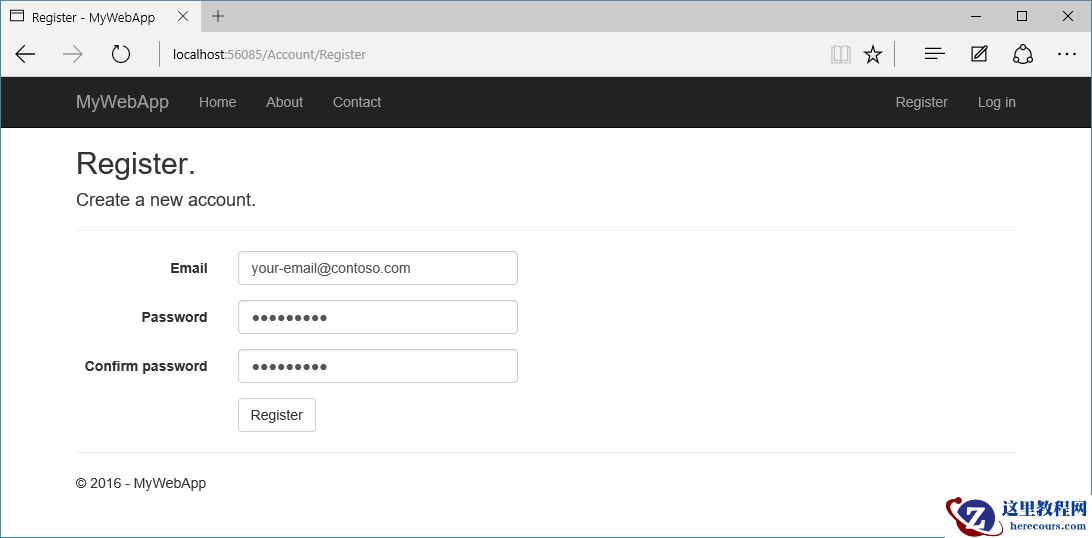1092x538 pixels.
Task: Click Log in in navbar
Action: tap(996, 102)
